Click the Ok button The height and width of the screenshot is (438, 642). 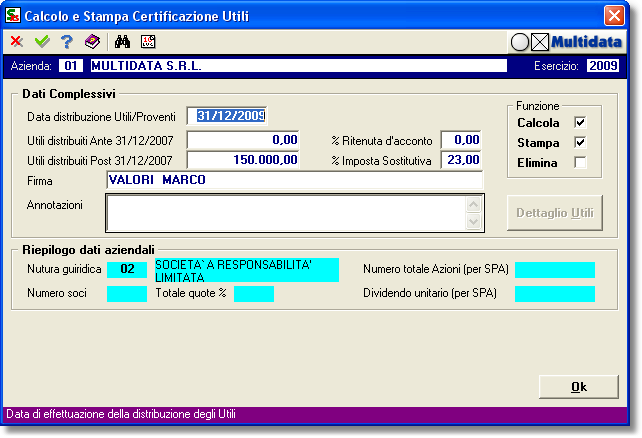click(579, 387)
